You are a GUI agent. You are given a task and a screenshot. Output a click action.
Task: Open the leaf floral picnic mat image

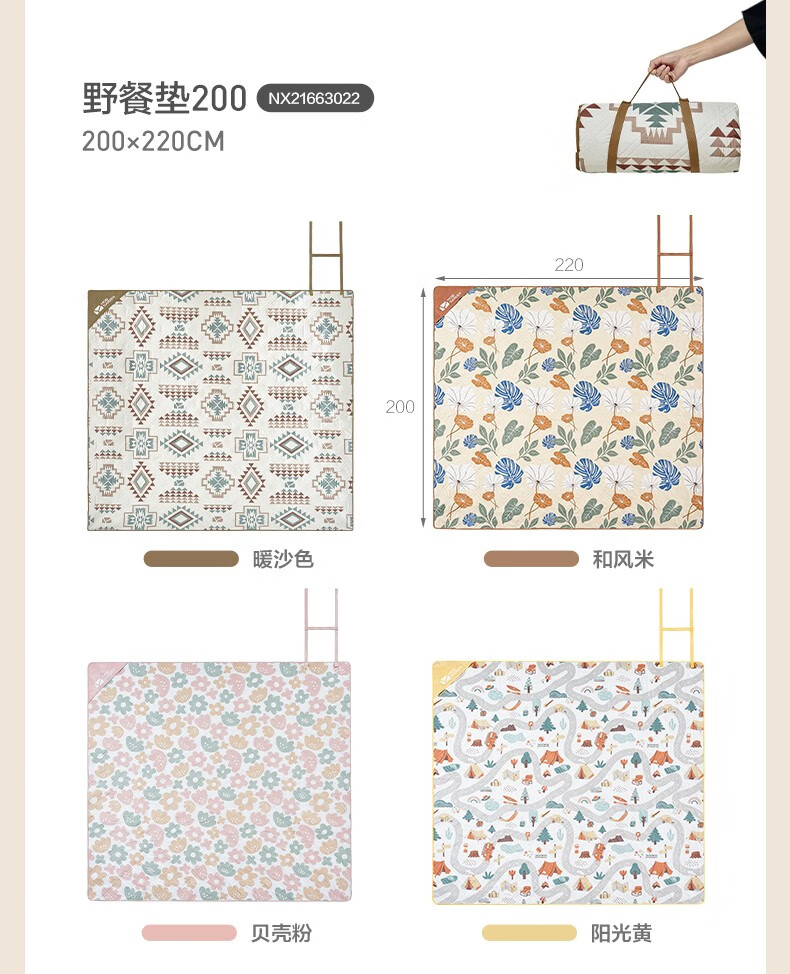pos(568,407)
